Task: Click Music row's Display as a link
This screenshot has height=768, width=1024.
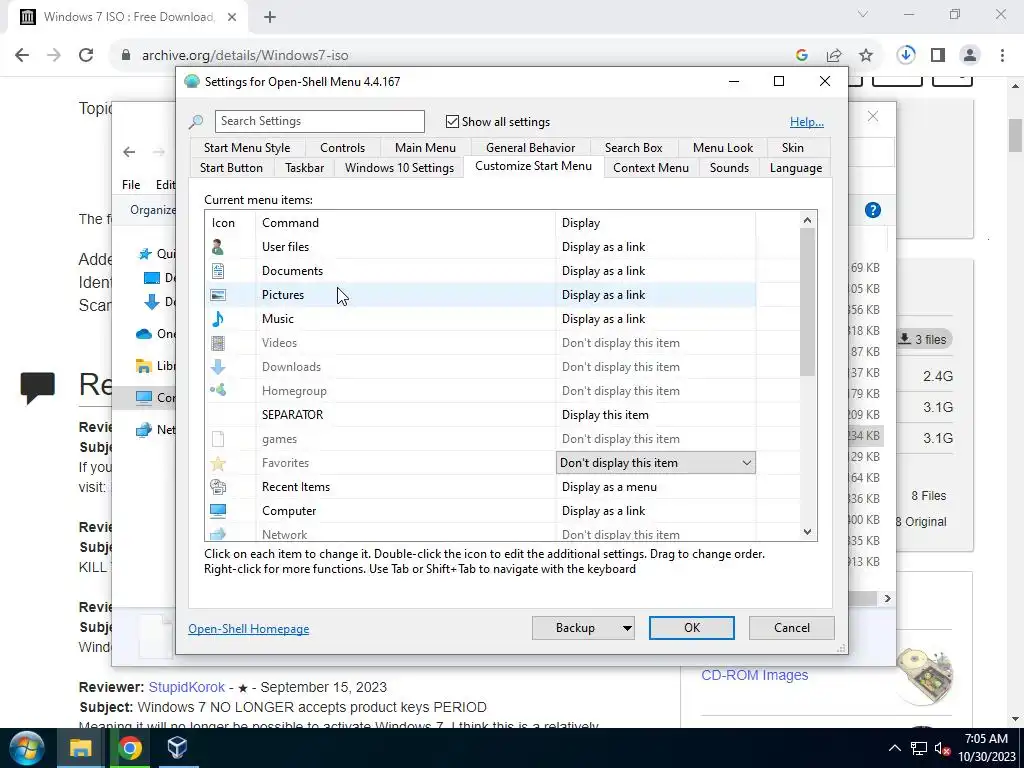Action: (603, 319)
